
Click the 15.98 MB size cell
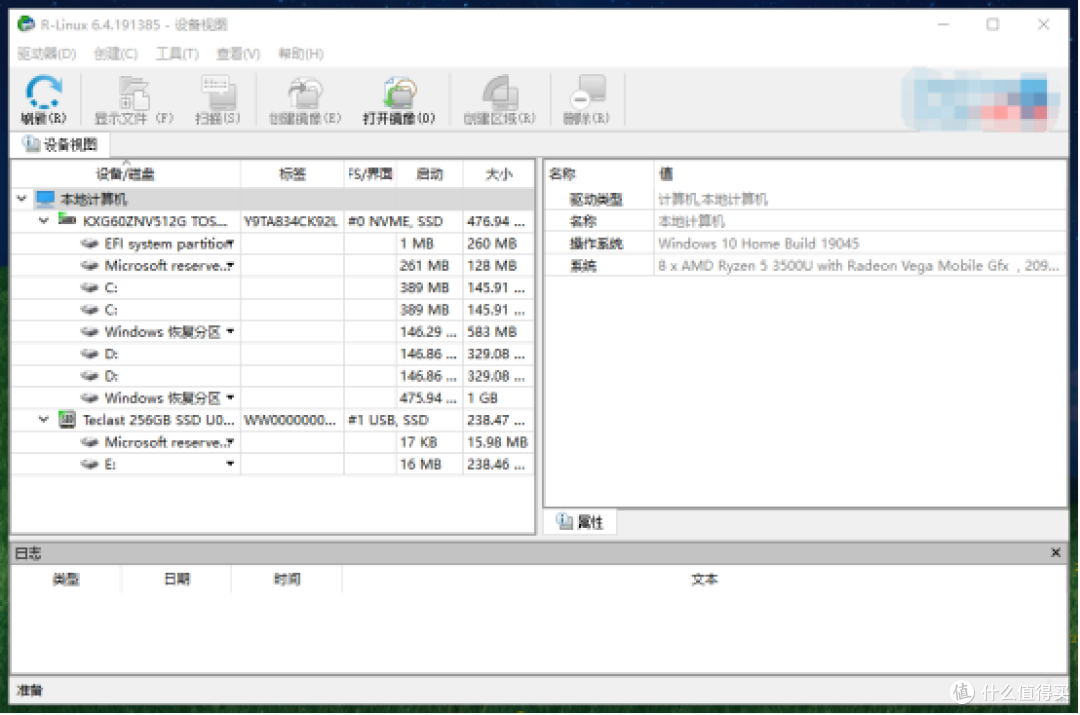[497, 442]
